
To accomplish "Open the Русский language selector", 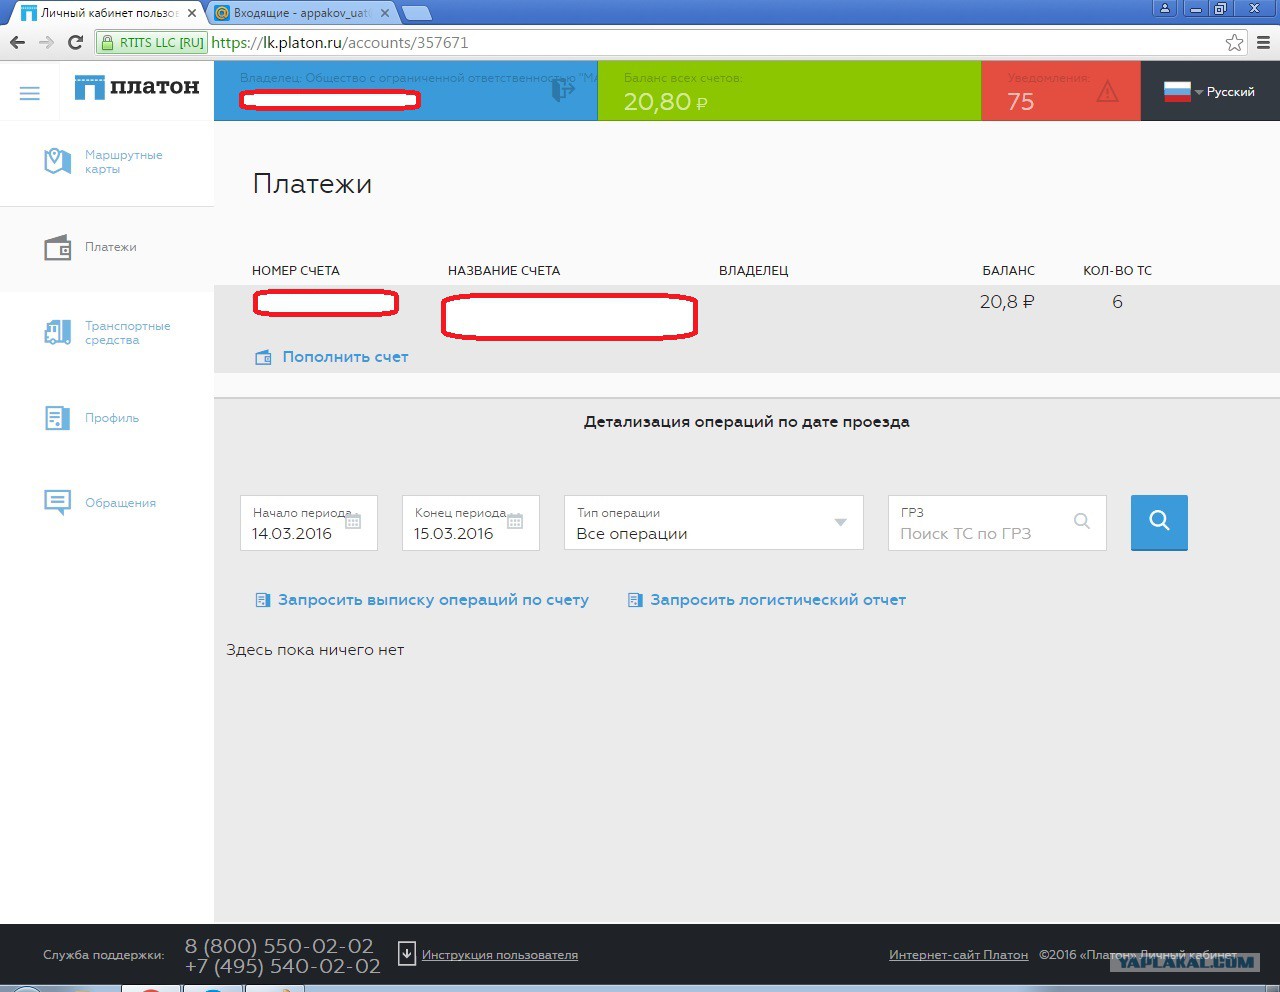I will [x=1210, y=92].
